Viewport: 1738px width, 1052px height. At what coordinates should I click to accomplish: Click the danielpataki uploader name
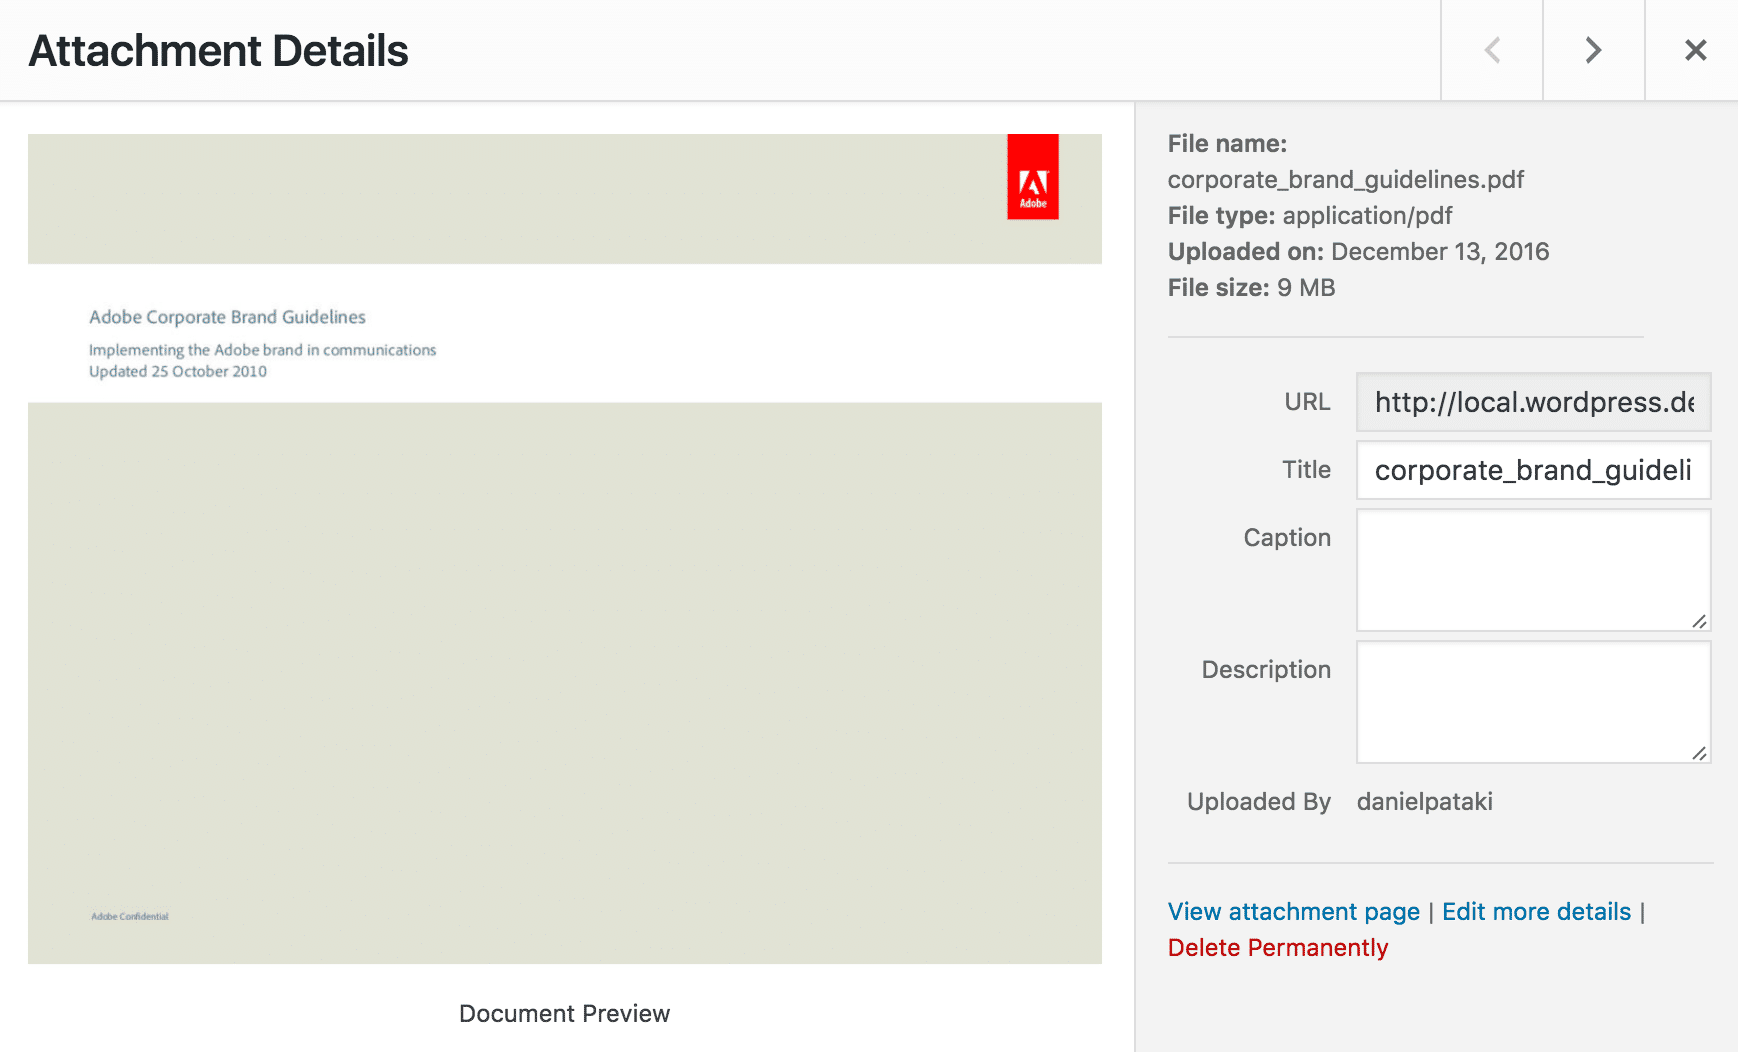click(1424, 802)
